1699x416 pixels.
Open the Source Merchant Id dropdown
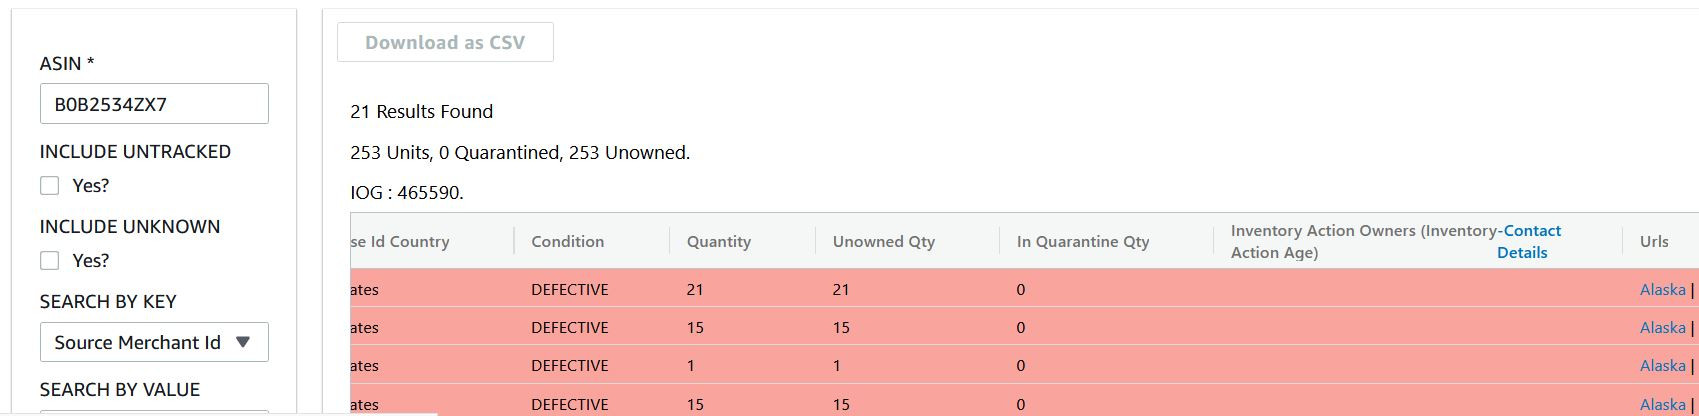154,342
